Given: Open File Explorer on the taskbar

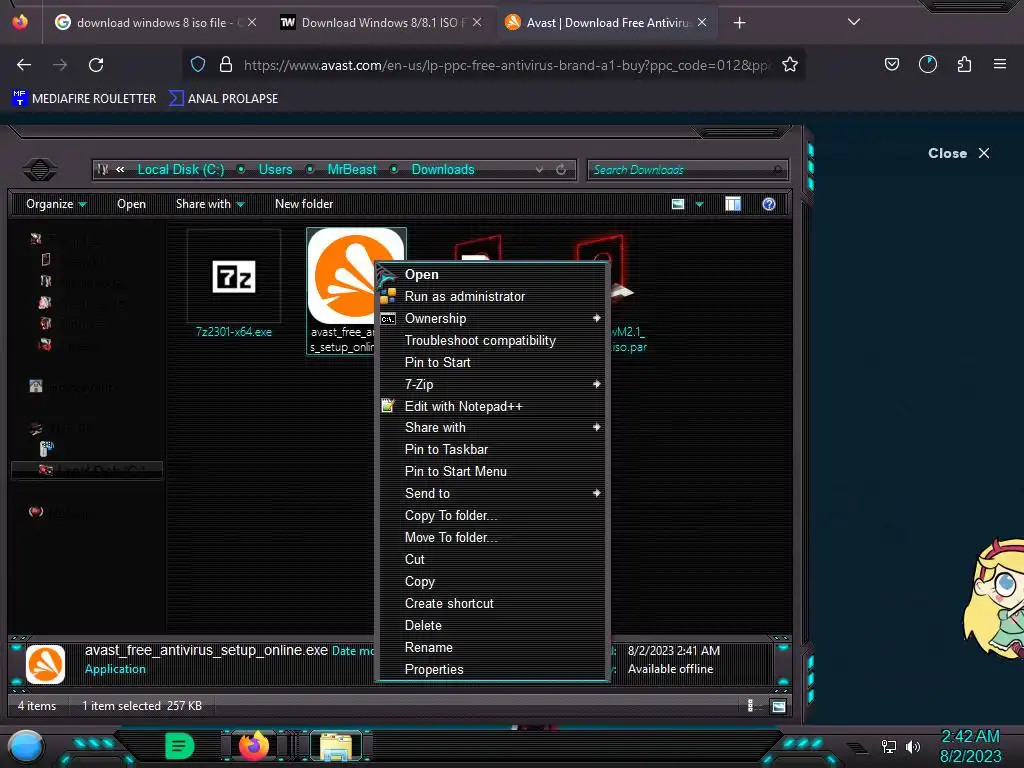Looking at the screenshot, I should 336,746.
